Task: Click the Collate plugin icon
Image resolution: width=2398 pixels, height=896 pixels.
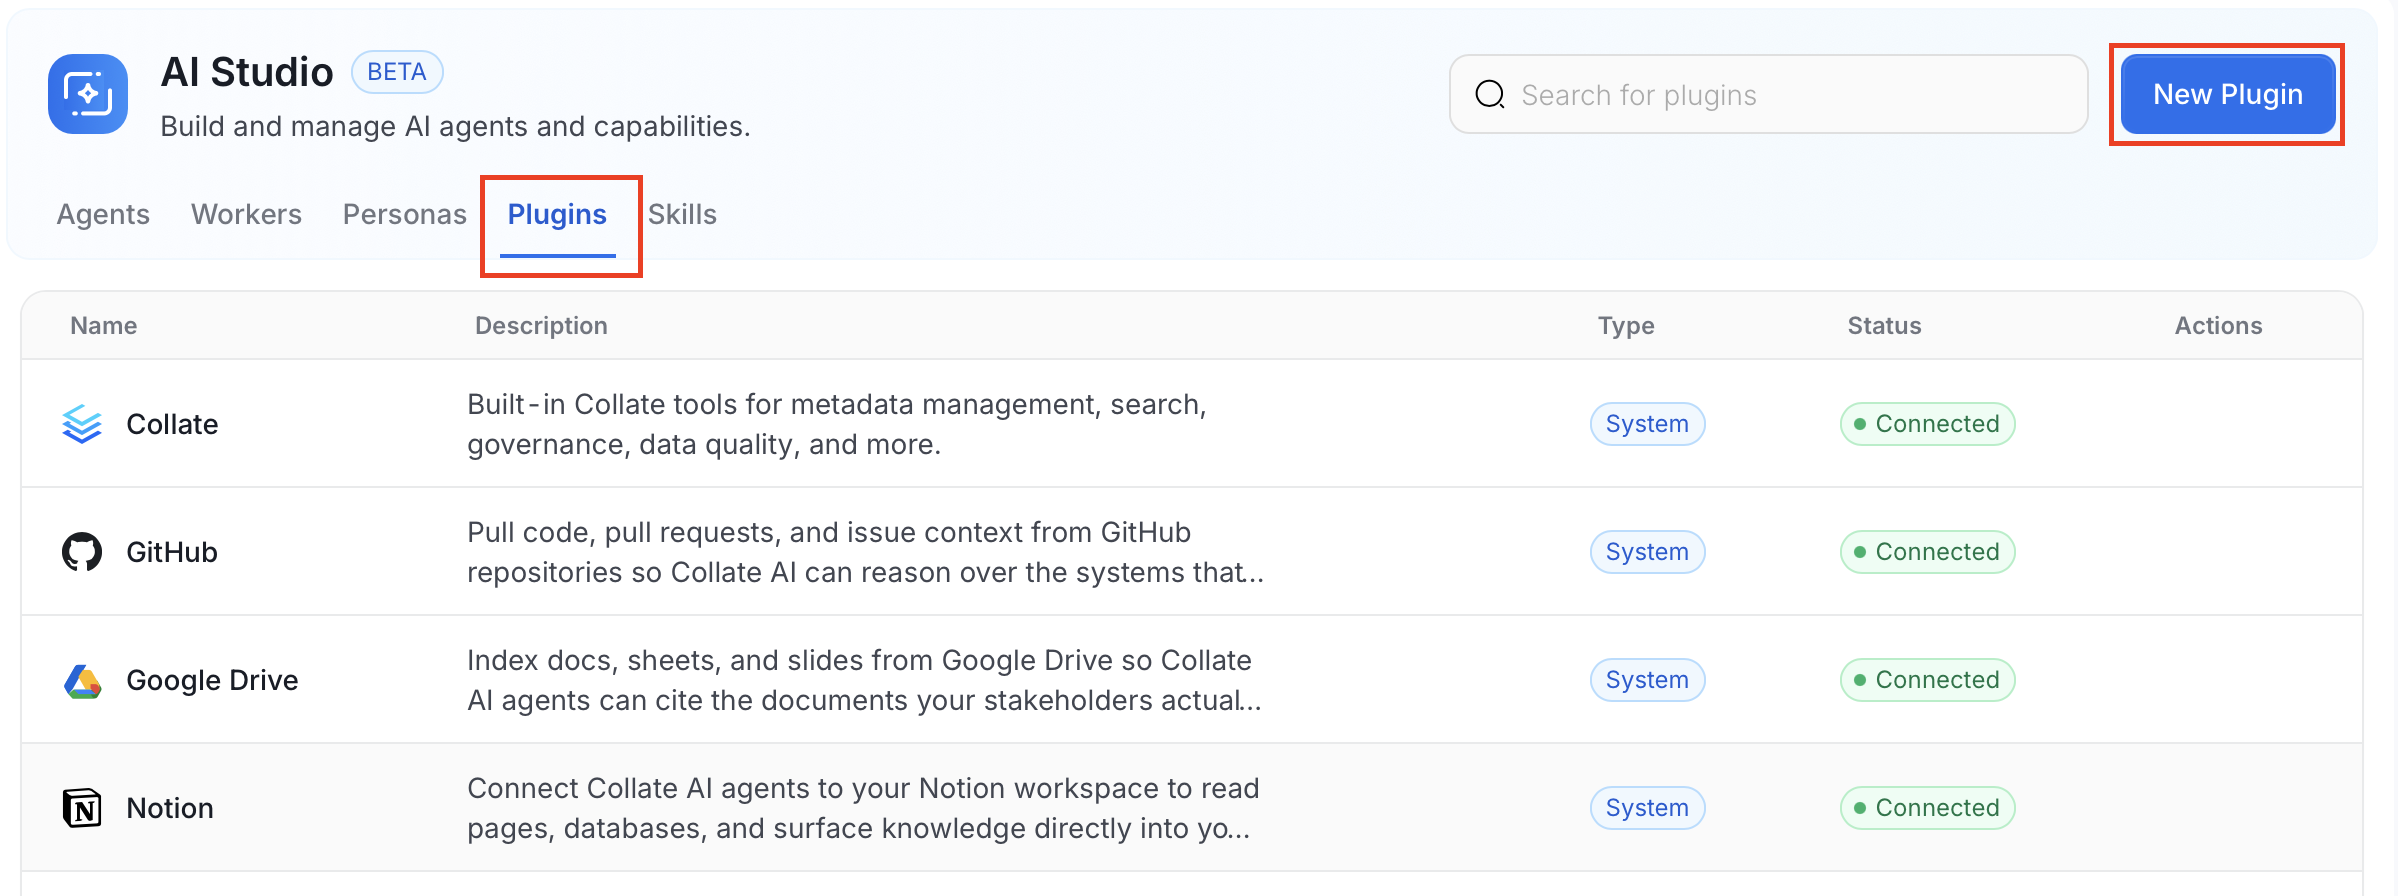Action: (82, 424)
